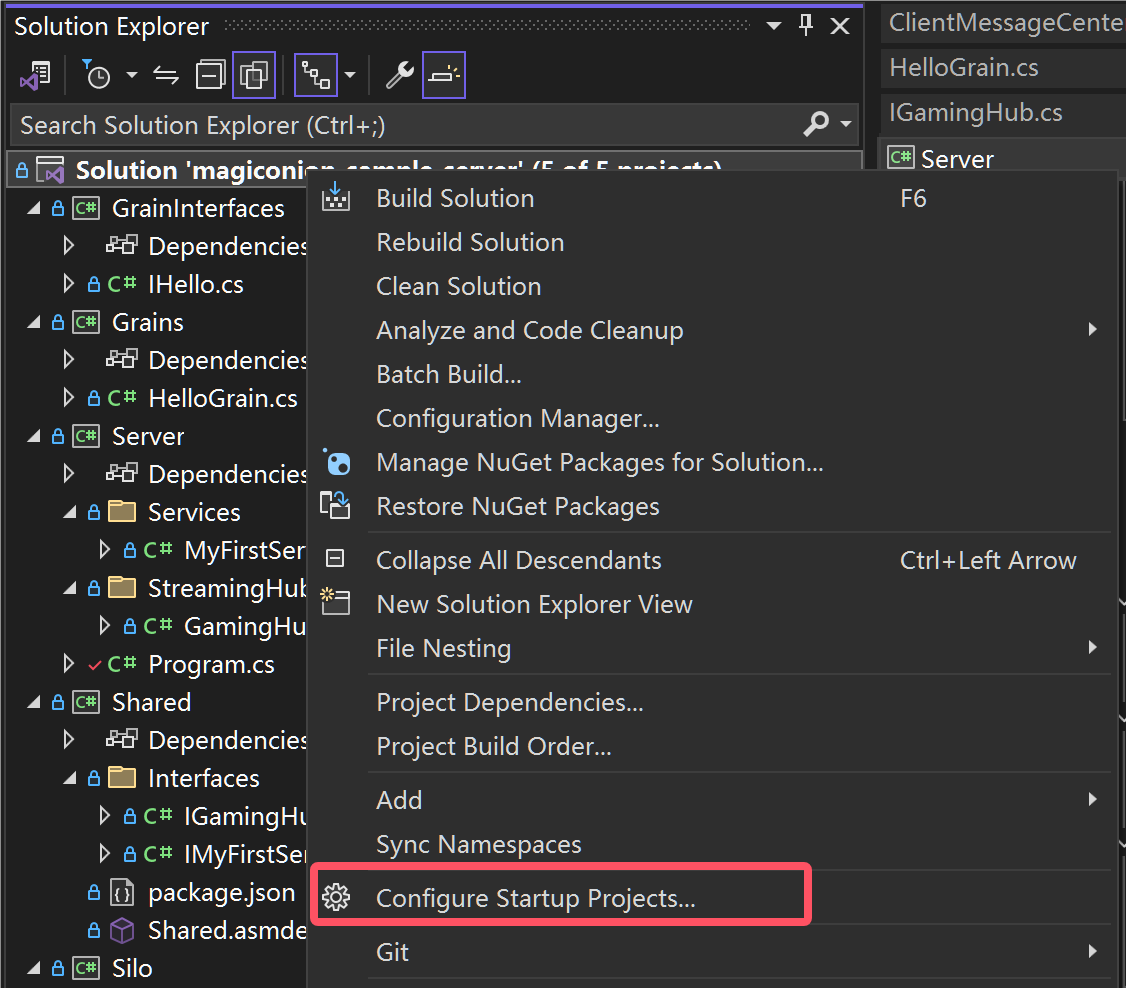Screen dimensions: 1126x988
Task: Collapse the GrainInterfaces project node
Action: [x=34, y=209]
